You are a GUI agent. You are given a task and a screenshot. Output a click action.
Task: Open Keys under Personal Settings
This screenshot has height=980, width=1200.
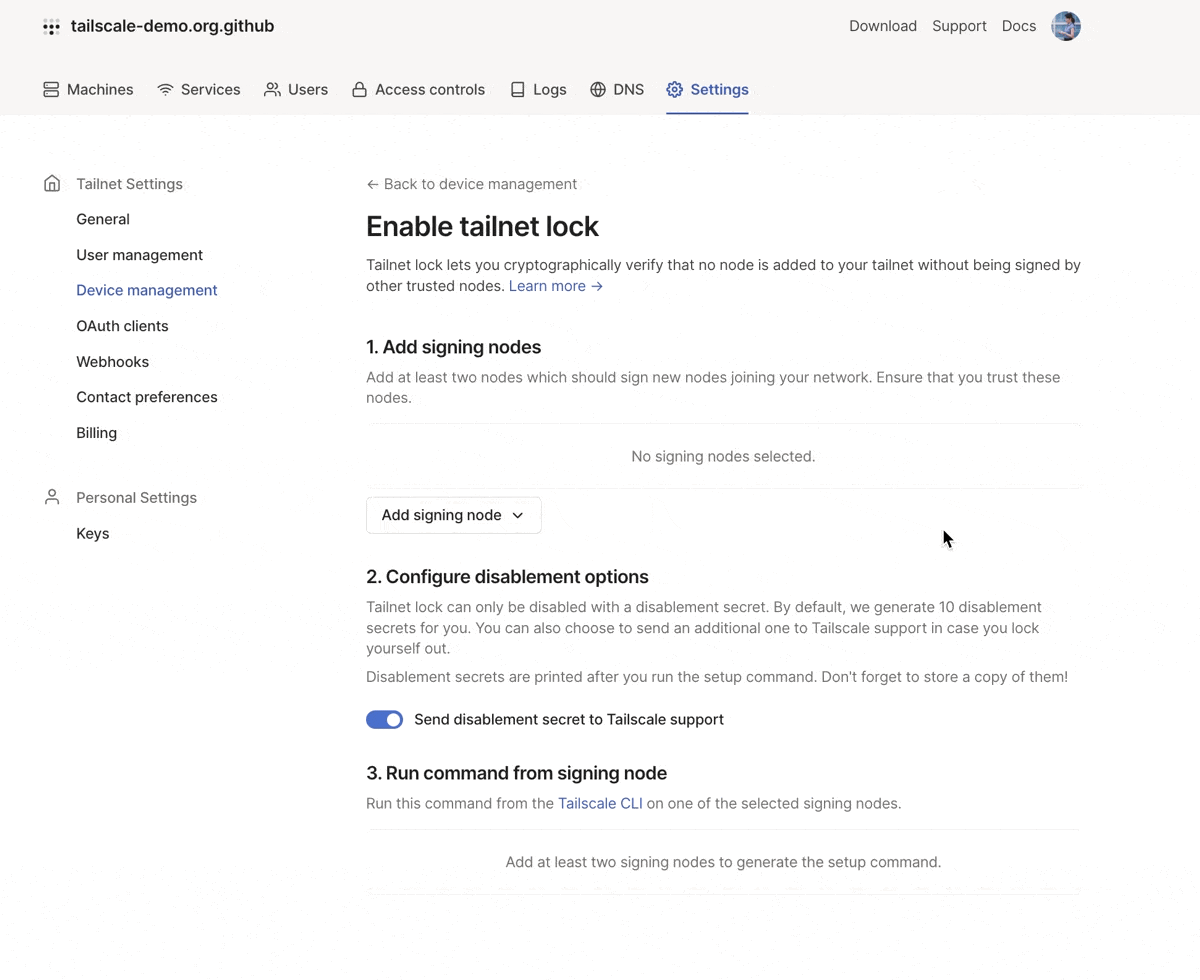tap(93, 534)
